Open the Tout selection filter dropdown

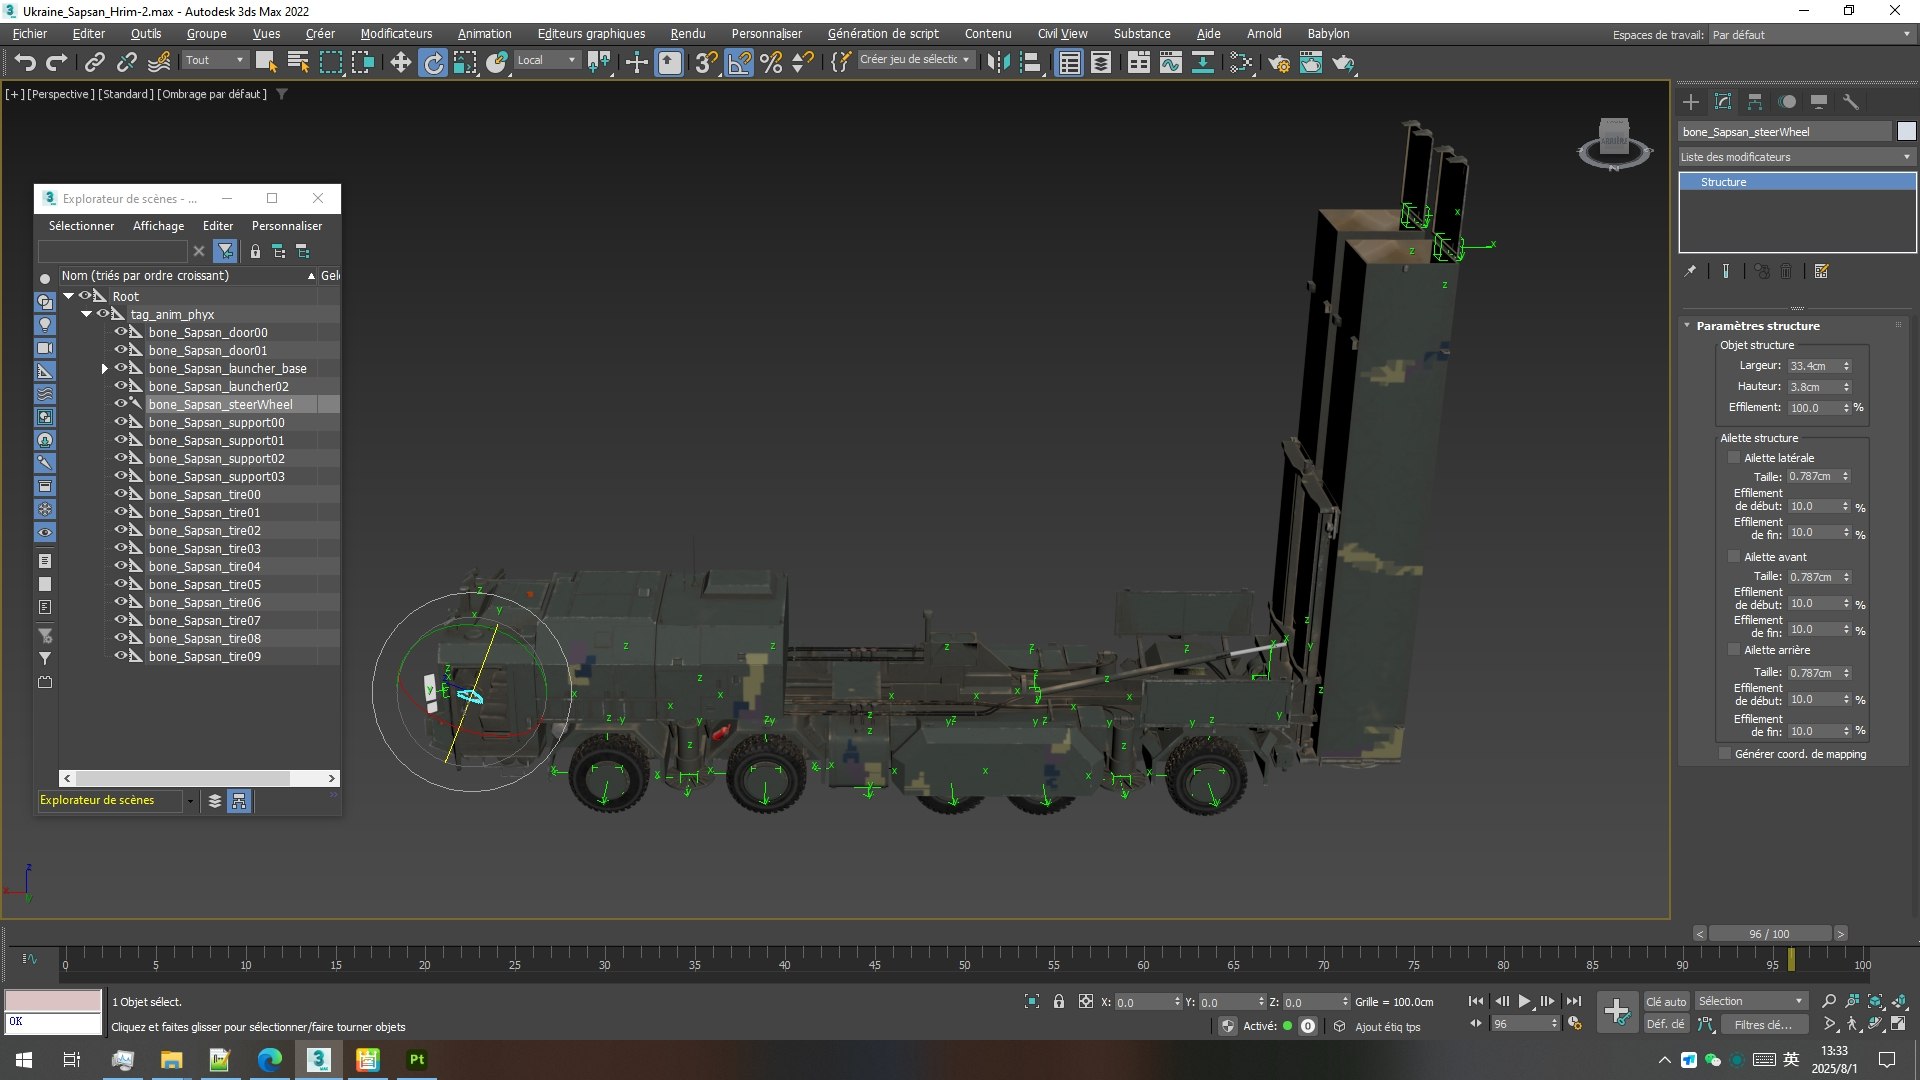(x=214, y=60)
